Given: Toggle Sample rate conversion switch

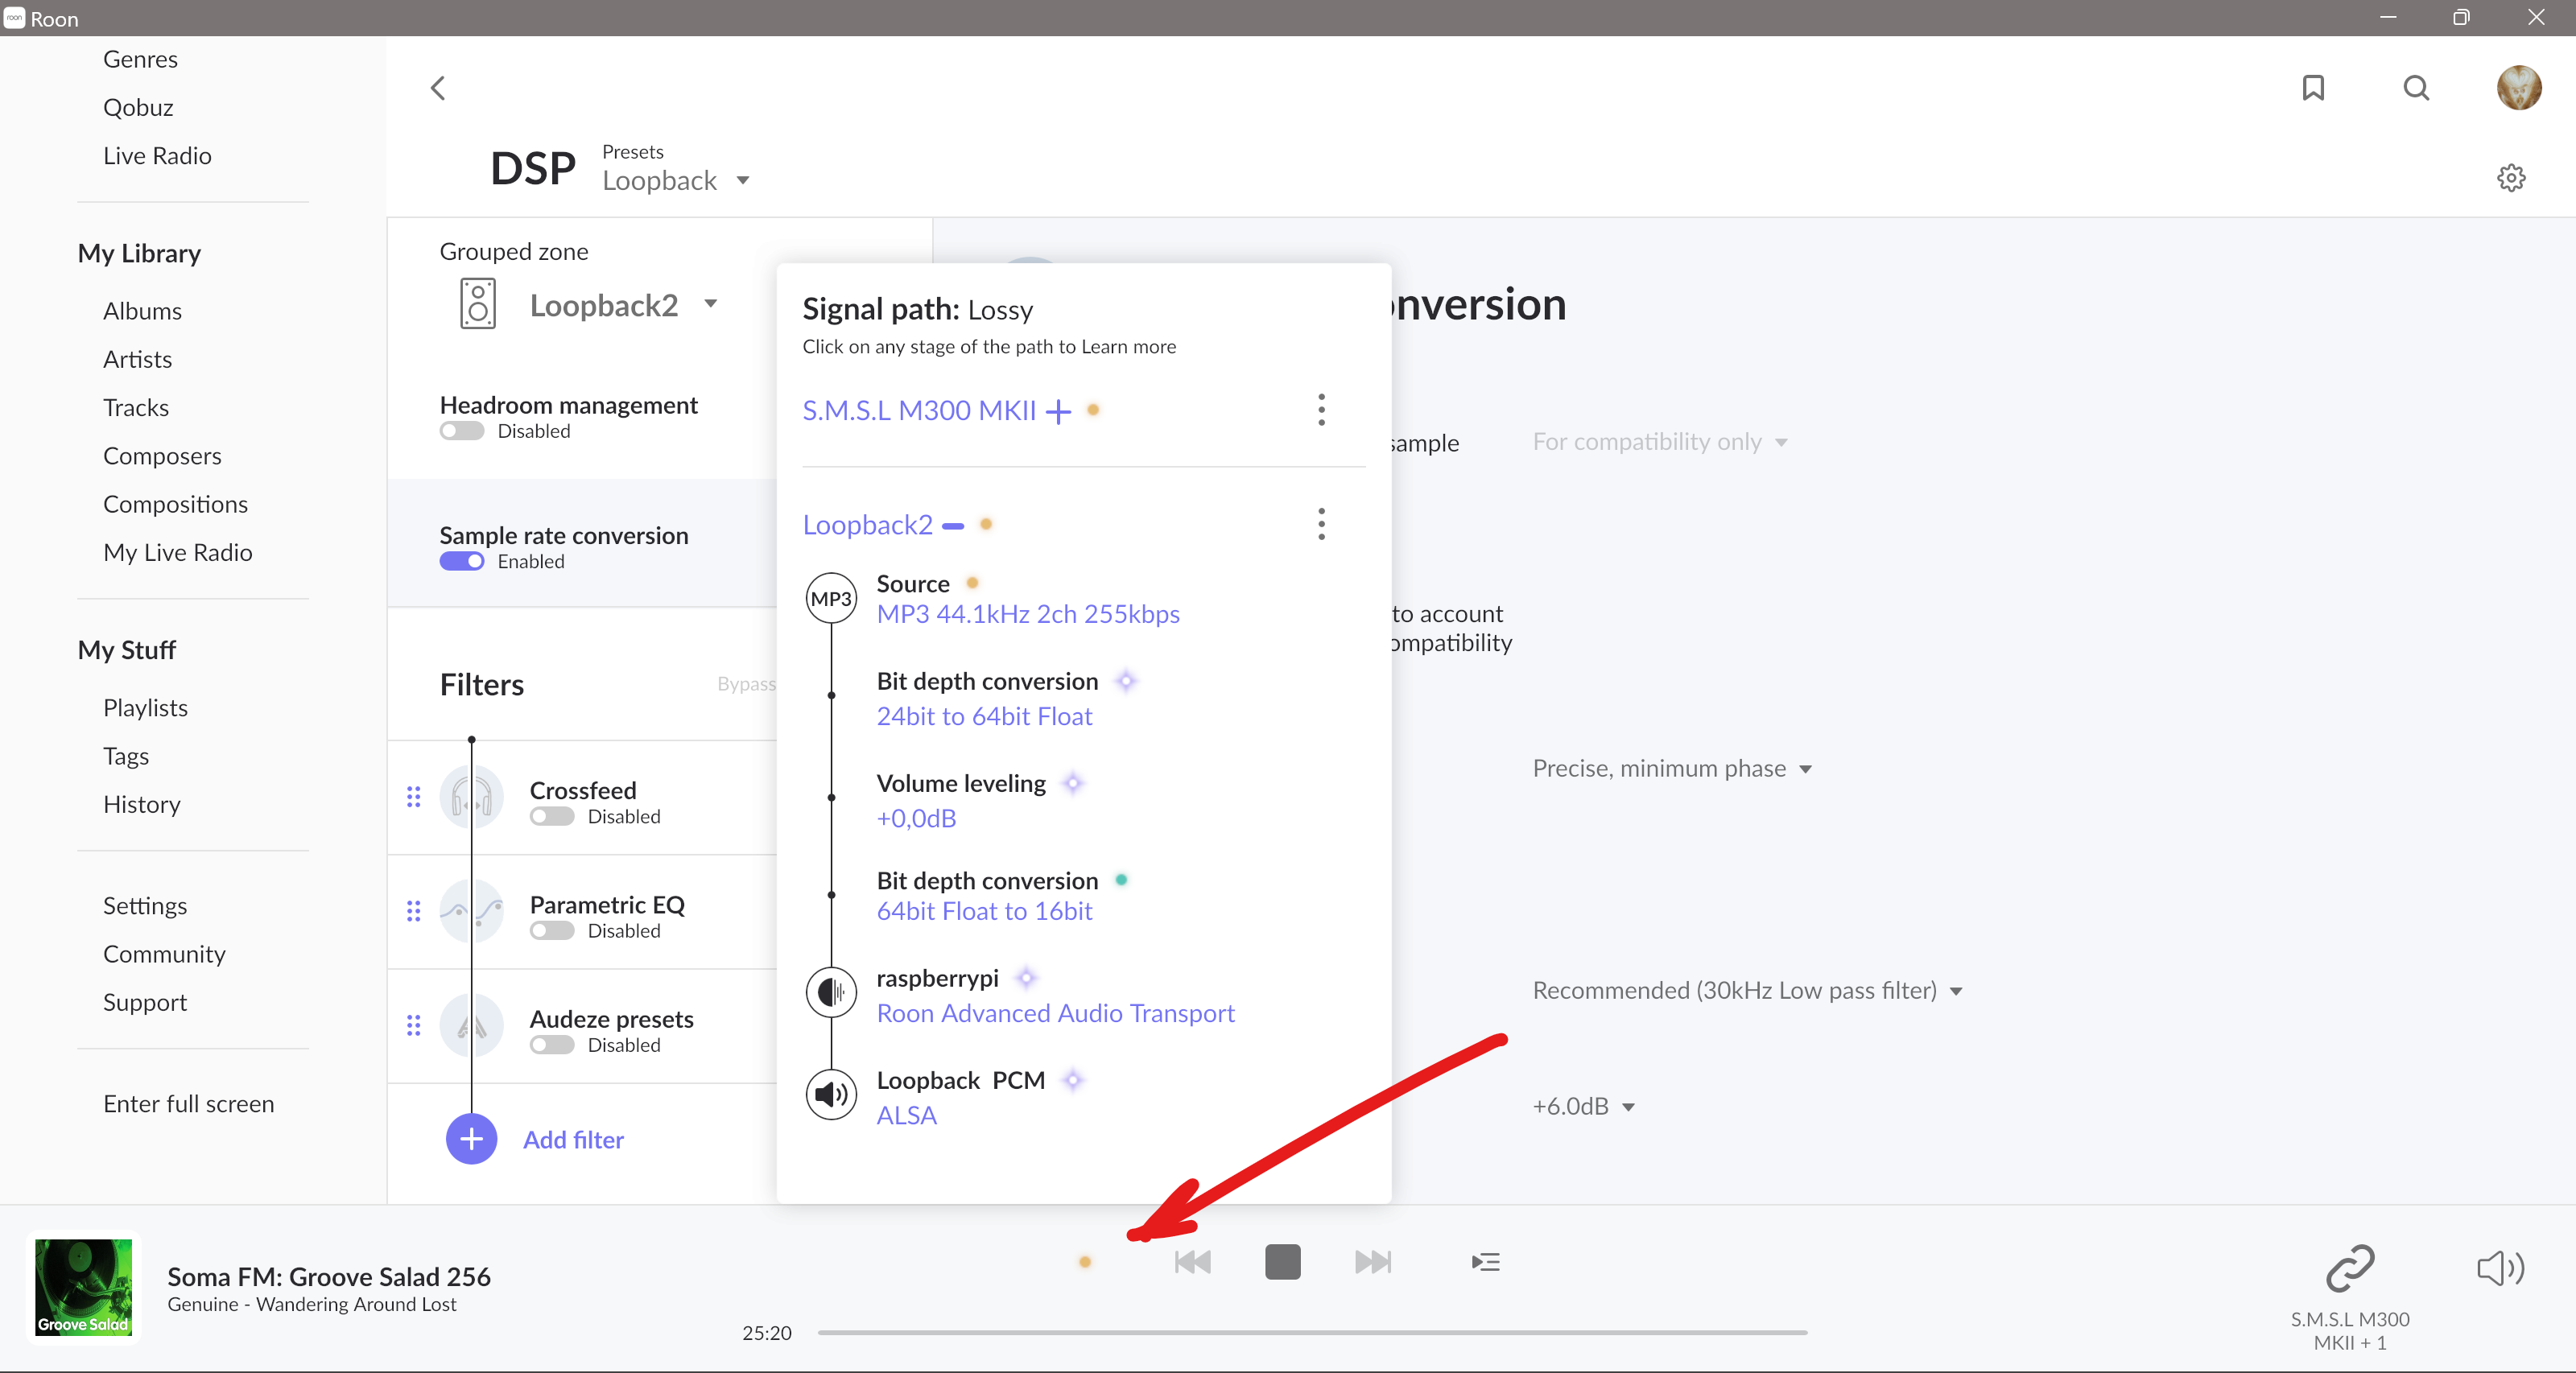Looking at the screenshot, I should pyautogui.click(x=461, y=562).
